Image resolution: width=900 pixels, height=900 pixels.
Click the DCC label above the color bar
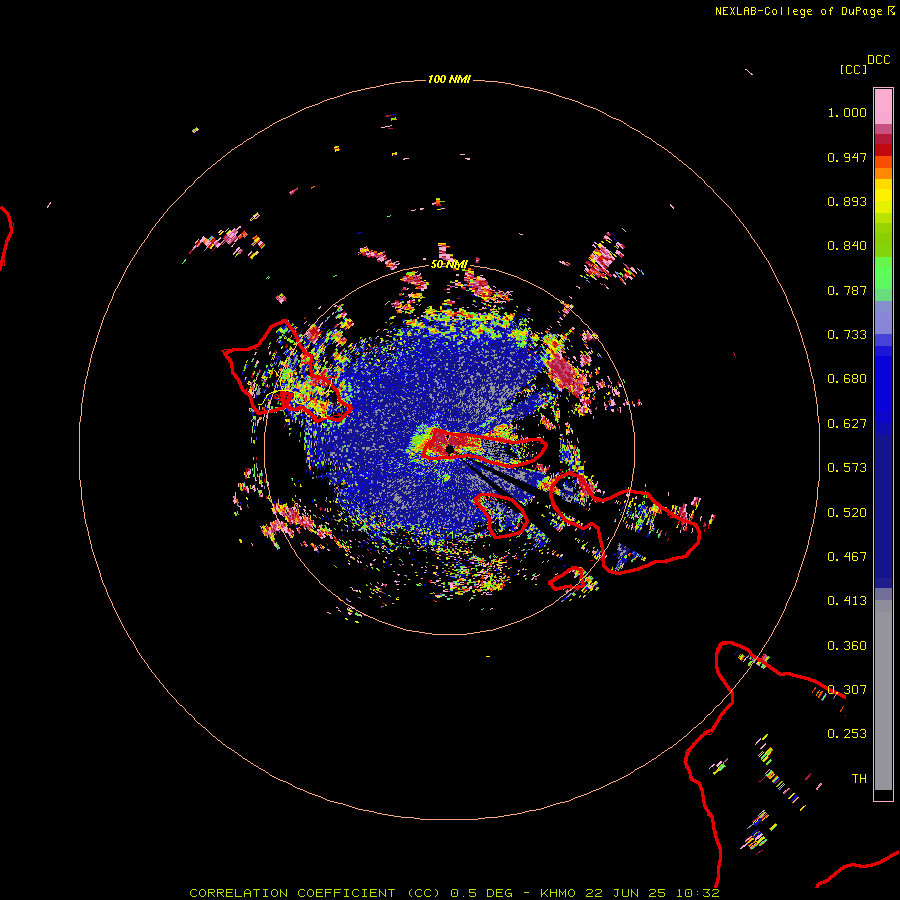click(878, 60)
